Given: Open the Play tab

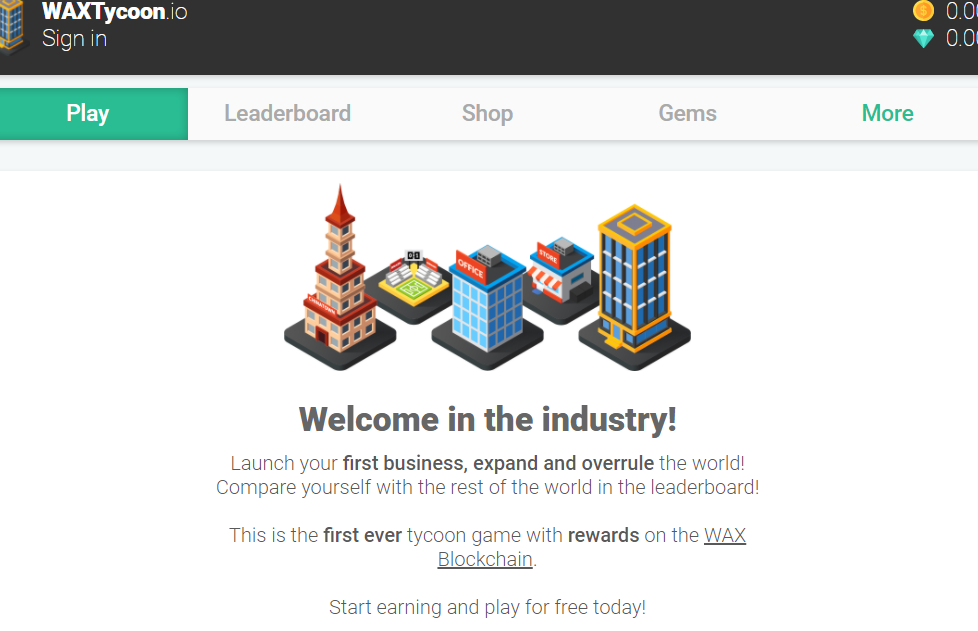Looking at the screenshot, I should pyautogui.click(x=94, y=113).
